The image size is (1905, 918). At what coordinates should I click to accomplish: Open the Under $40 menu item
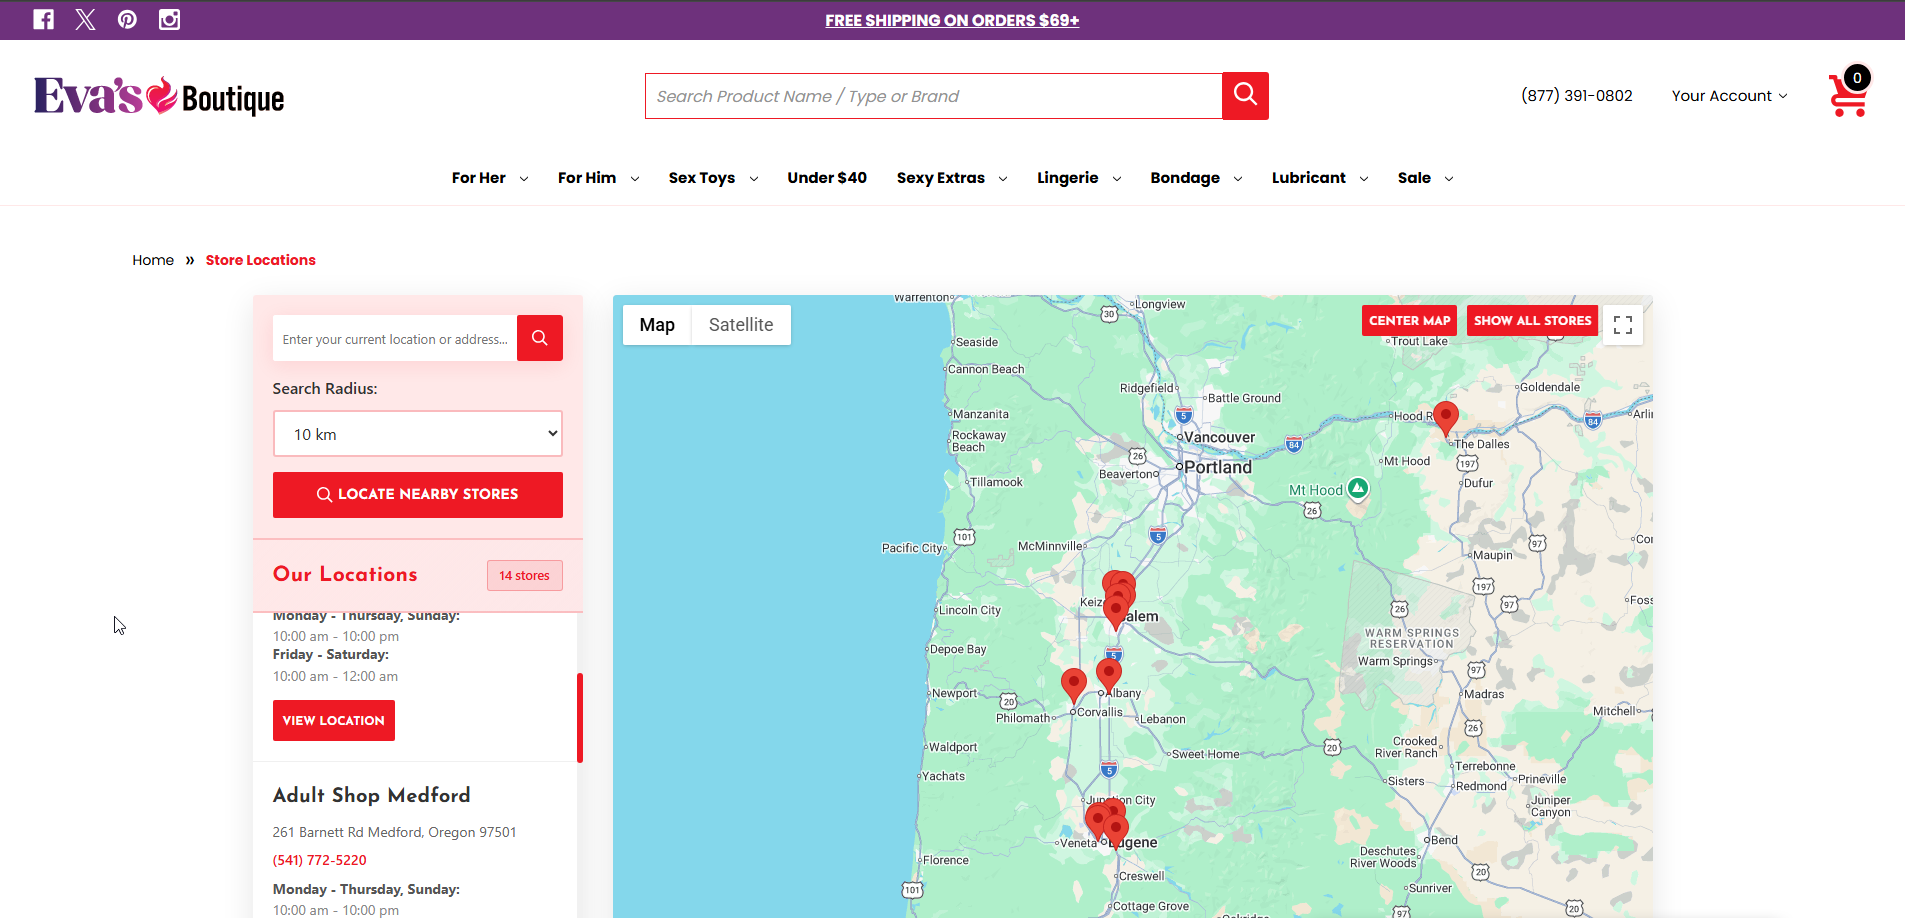click(827, 178)
